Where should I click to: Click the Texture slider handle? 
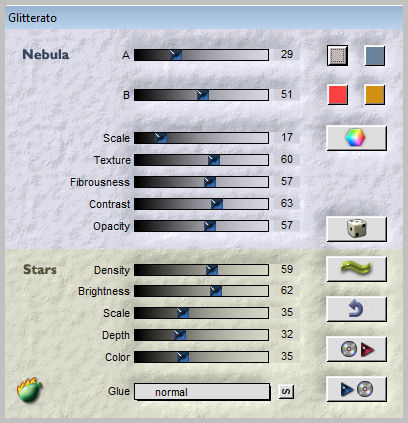214,160
